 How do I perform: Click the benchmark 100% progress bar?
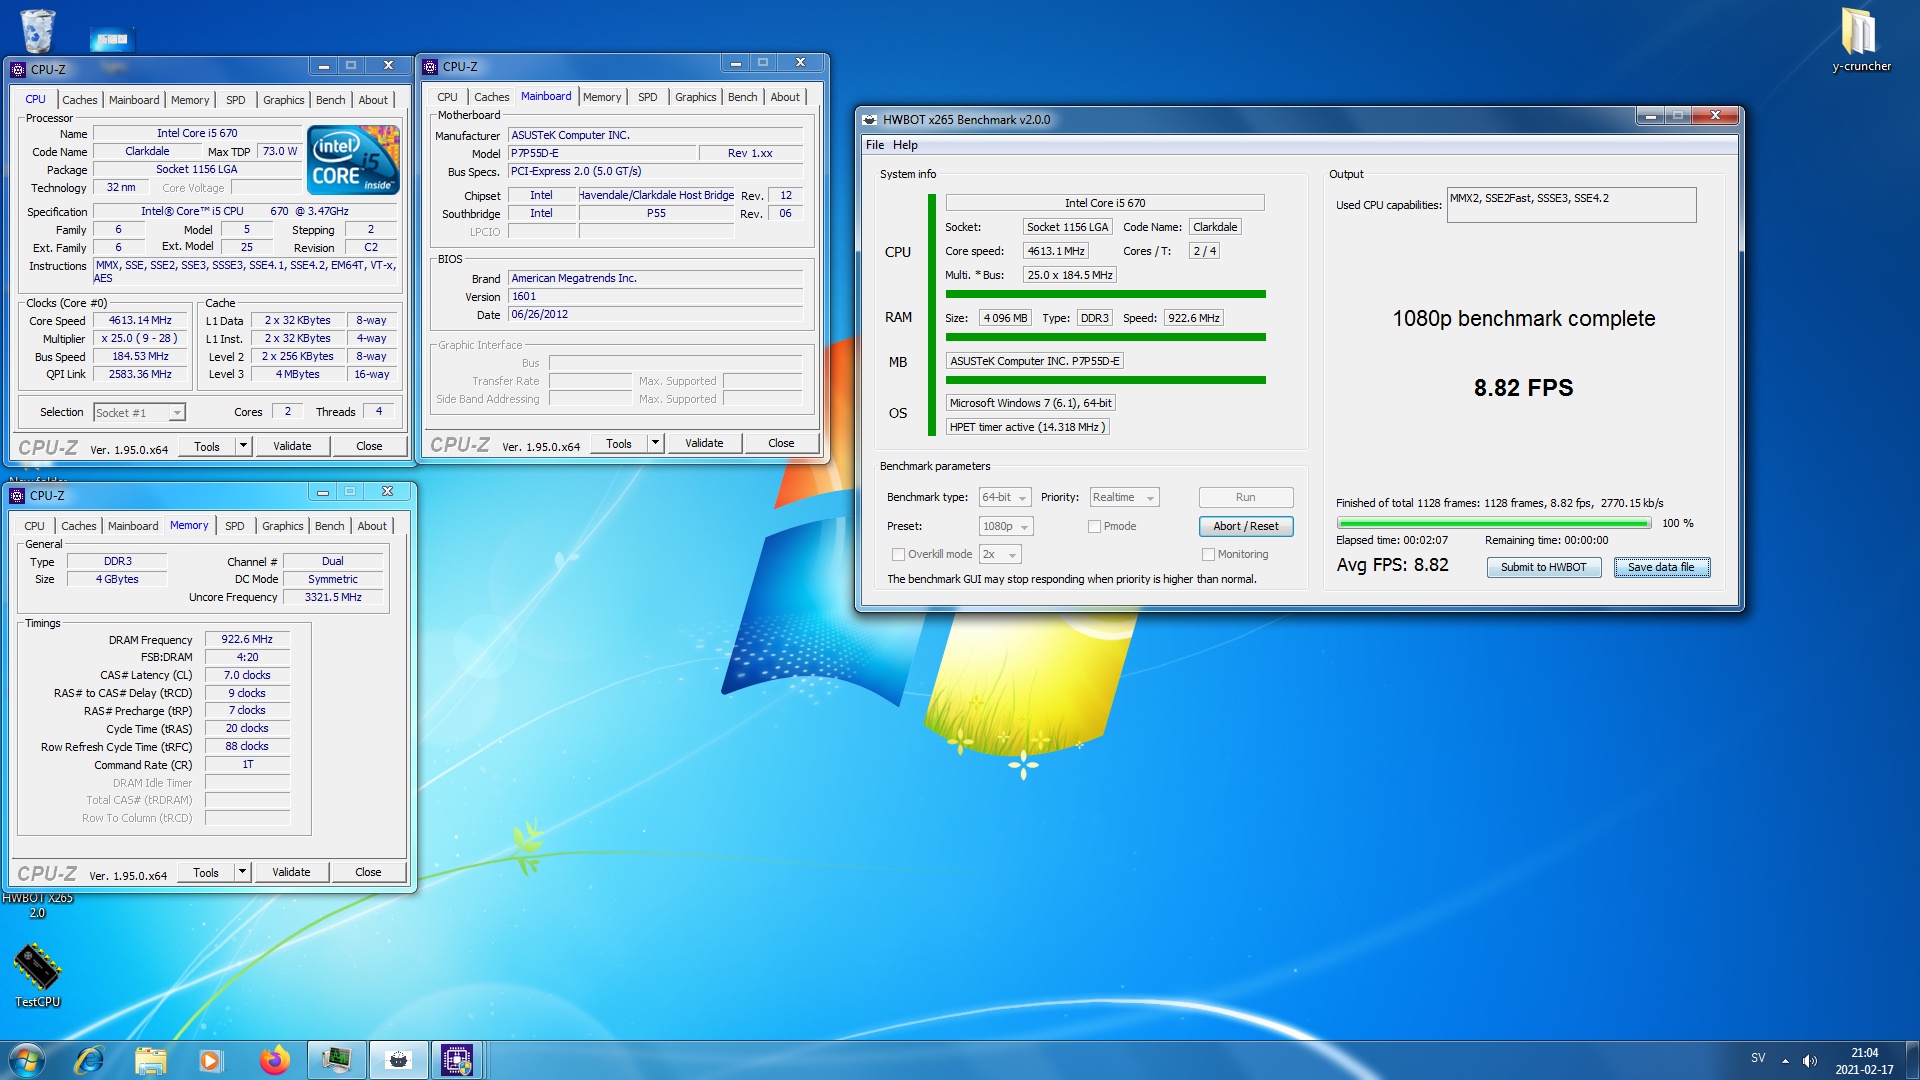coord(1494,523)
